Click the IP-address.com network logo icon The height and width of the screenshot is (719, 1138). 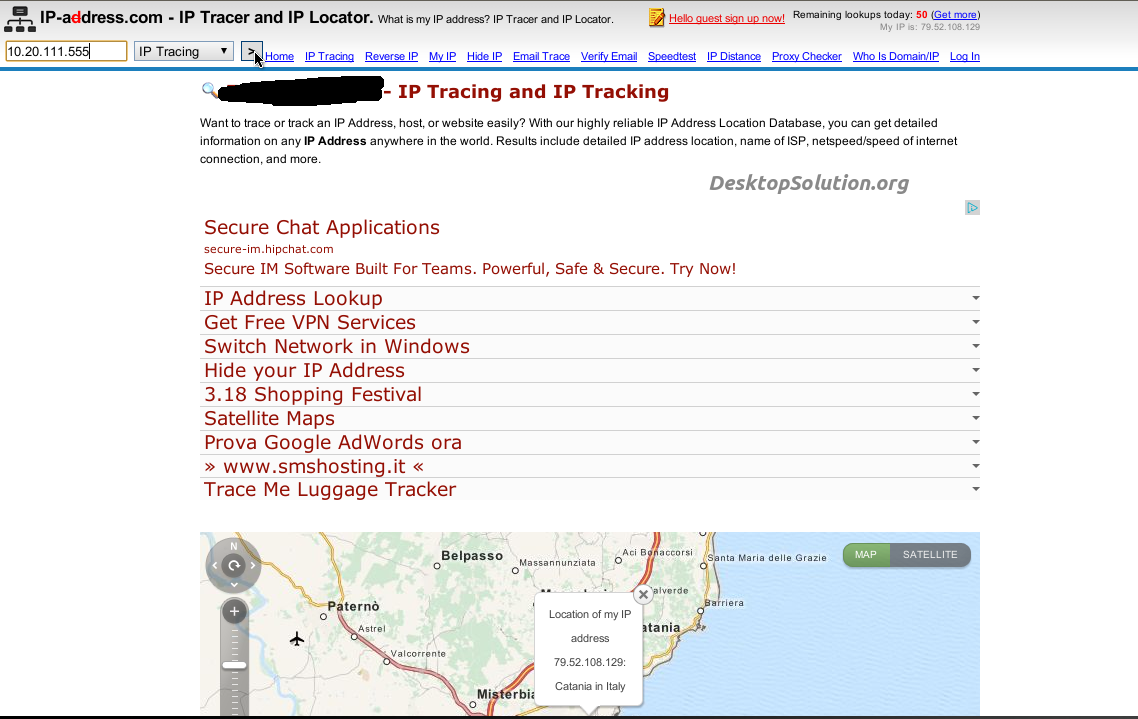pos(19,19)
